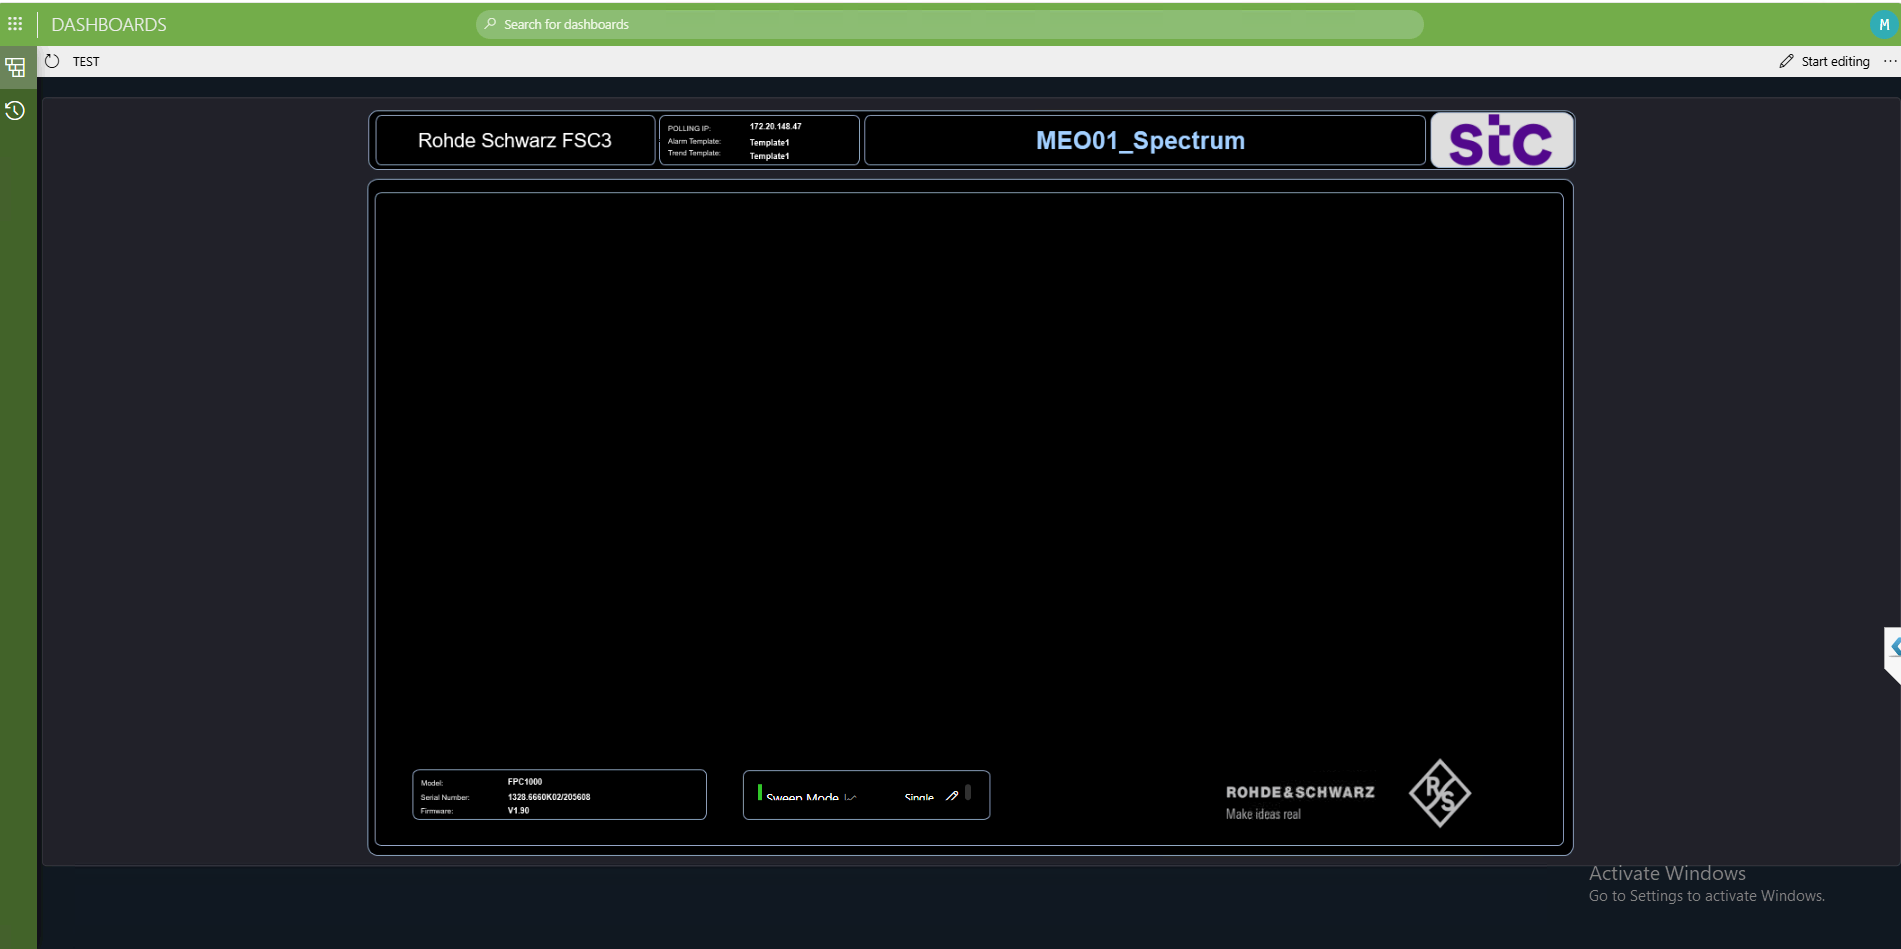Click the stc logo image
Screen dimensions: 1901x949
(1502, 140)
